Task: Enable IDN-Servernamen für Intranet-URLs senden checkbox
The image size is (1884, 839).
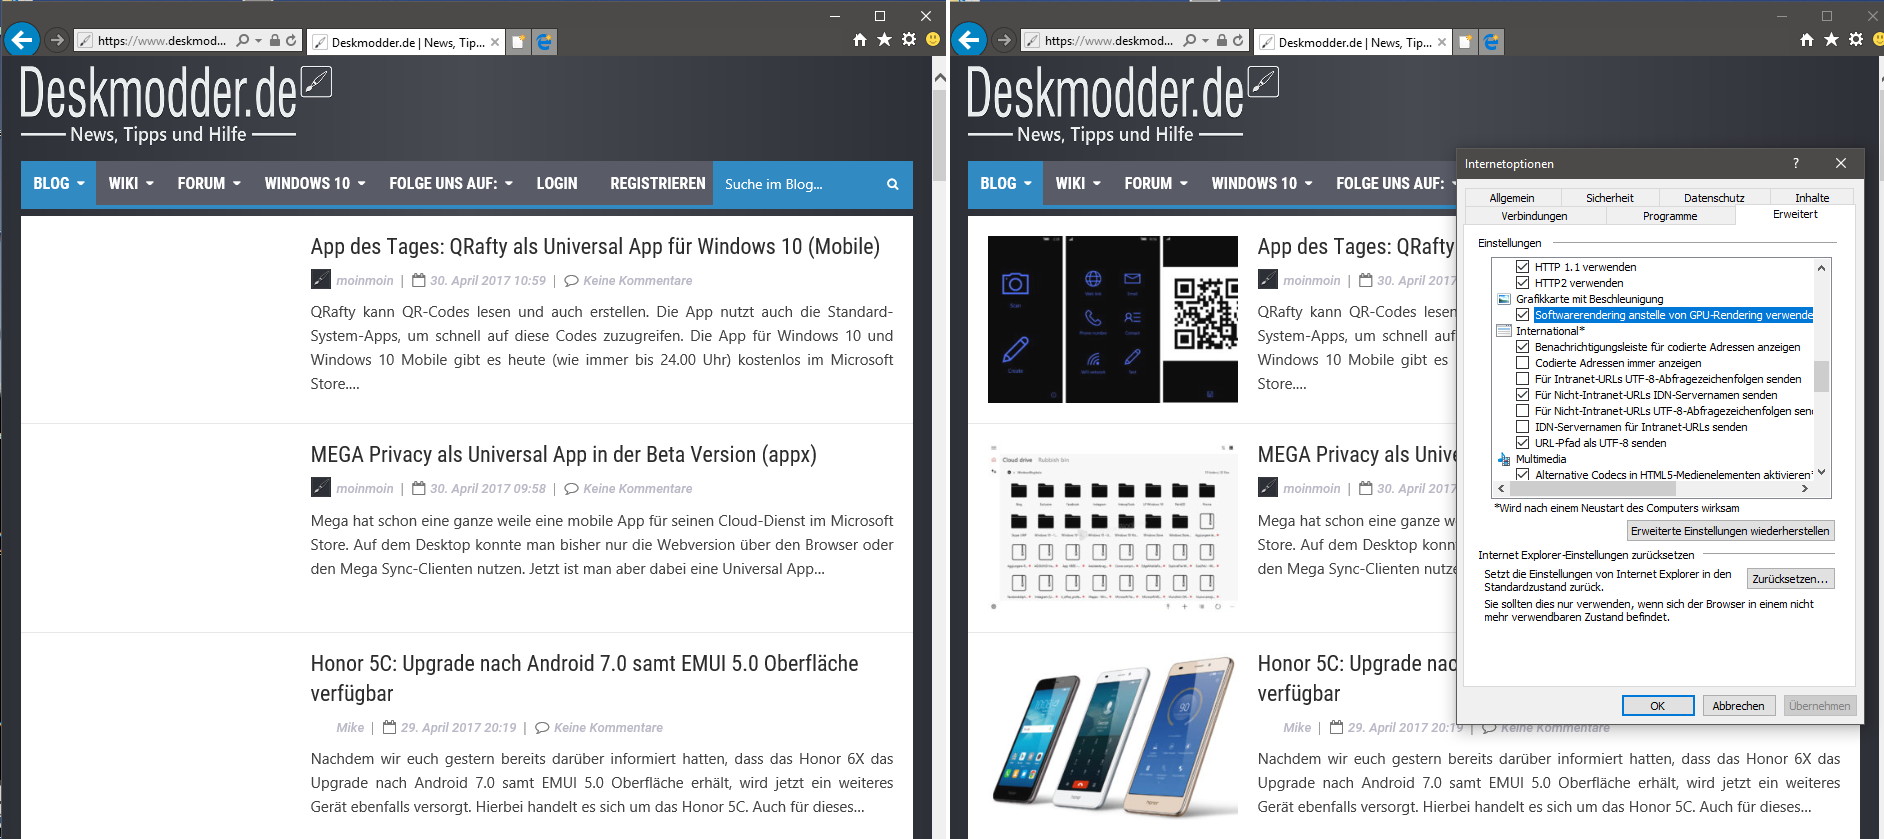Action: tap(1522, 427)
